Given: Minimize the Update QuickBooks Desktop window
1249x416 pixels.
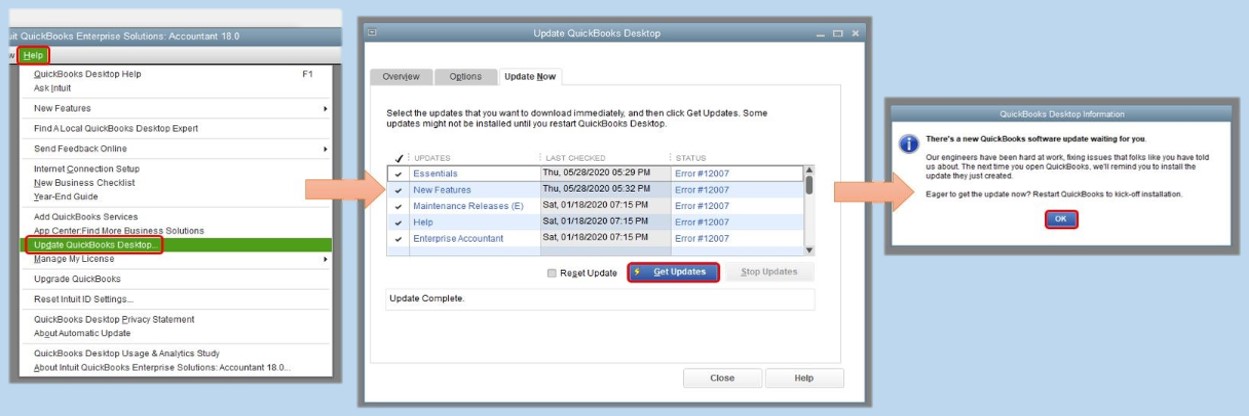Looking at the screenshot, I should point(820,33).
